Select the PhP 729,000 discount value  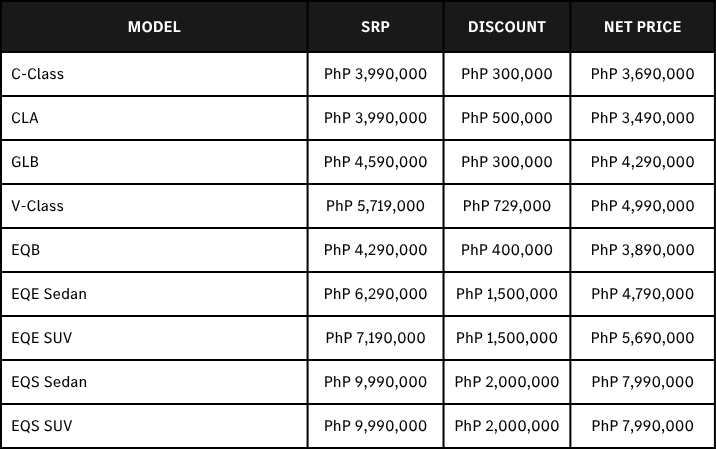[x=506, y=206]
